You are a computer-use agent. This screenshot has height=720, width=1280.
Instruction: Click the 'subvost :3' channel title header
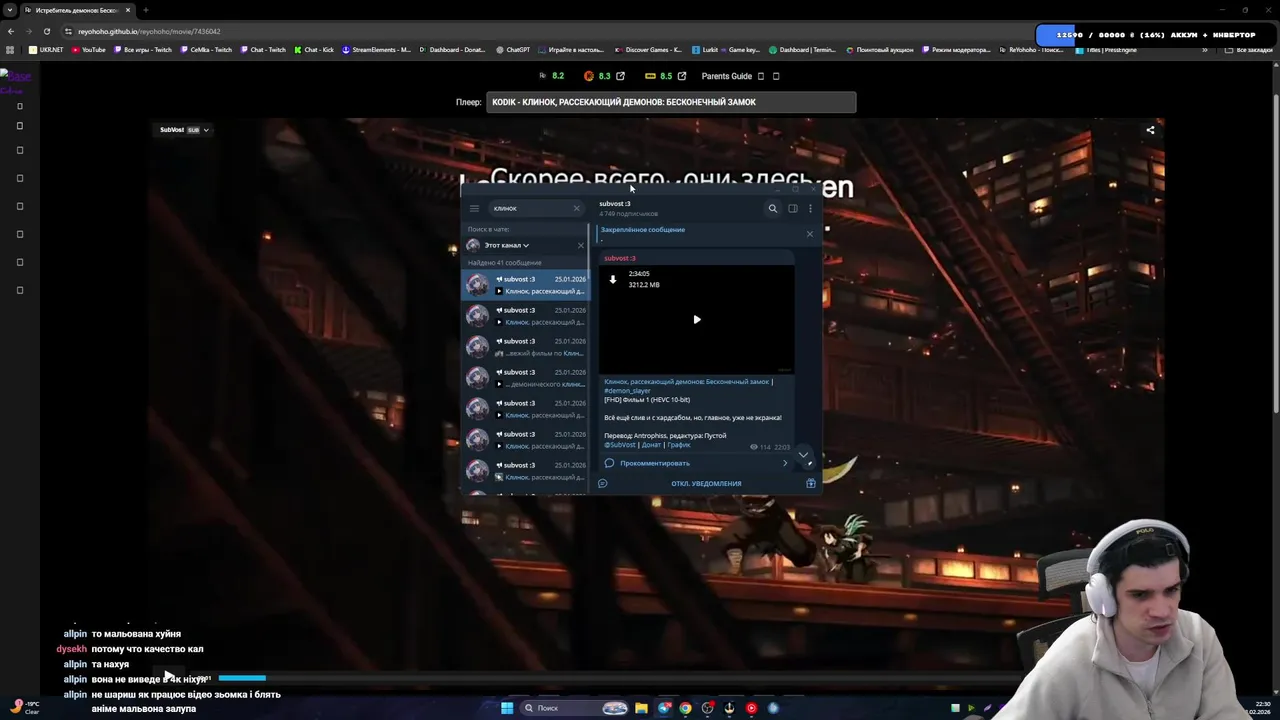615,204
